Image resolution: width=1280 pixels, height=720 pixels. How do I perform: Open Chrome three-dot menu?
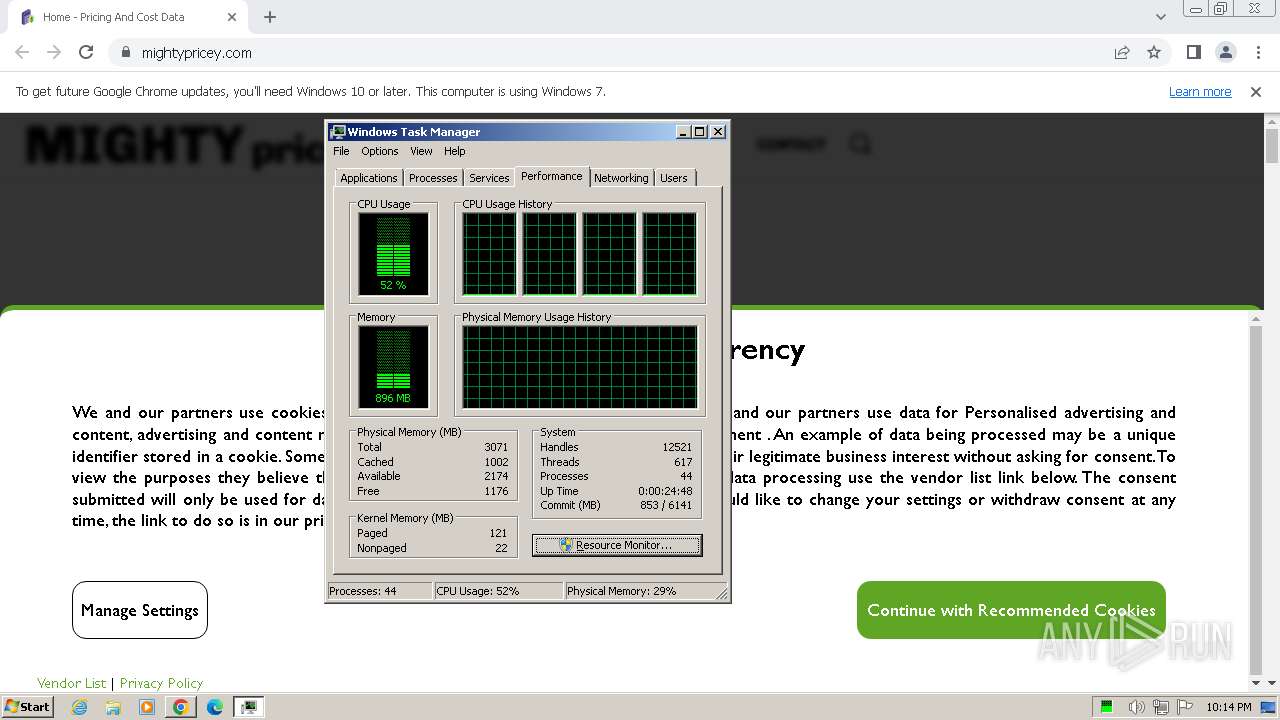pyautogui.click(x=1257, y=53)
